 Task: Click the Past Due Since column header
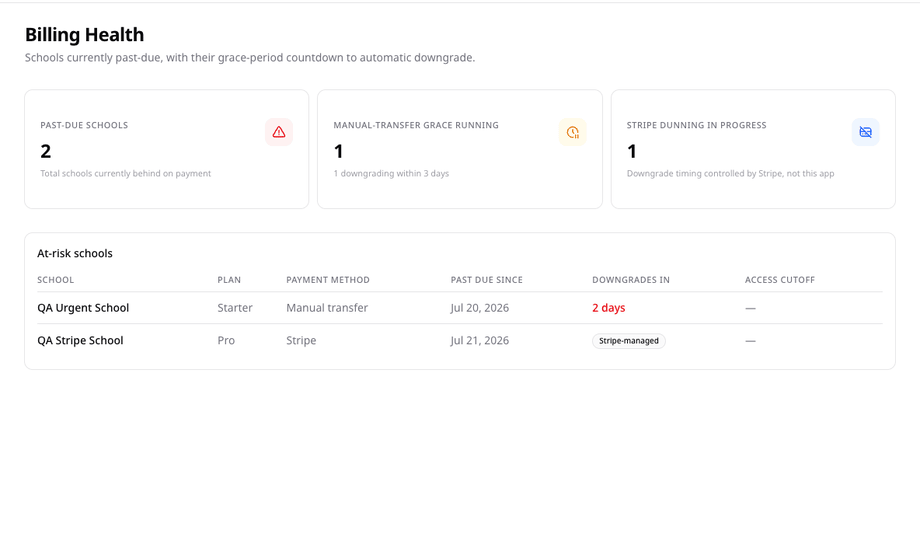point(486,280)
